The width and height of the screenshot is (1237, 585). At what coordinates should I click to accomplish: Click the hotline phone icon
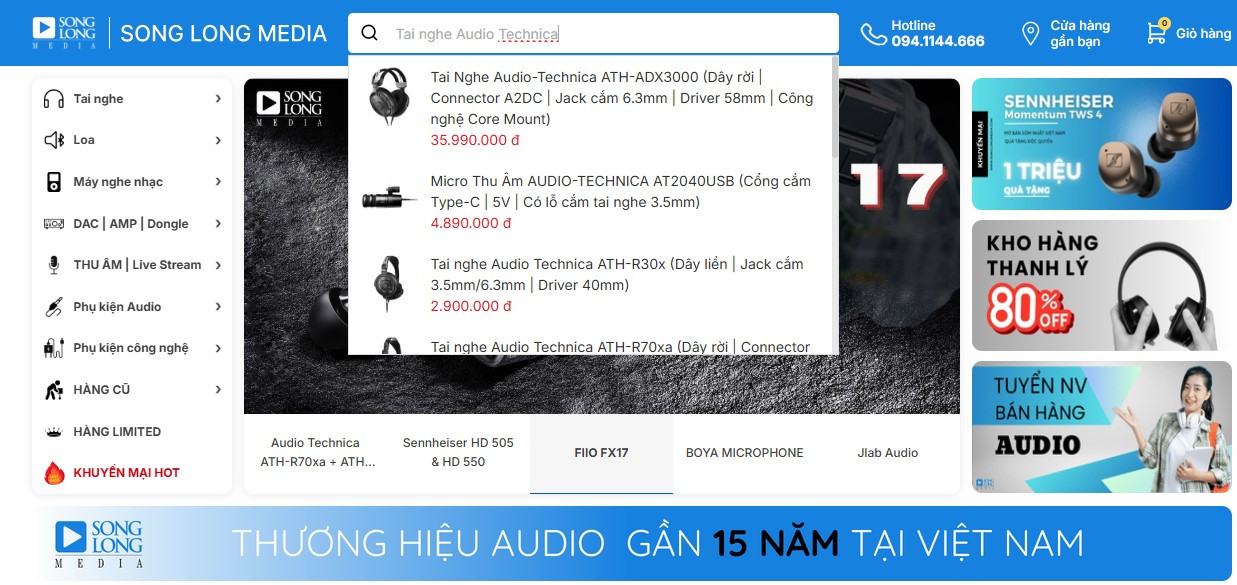pos(873,34)
